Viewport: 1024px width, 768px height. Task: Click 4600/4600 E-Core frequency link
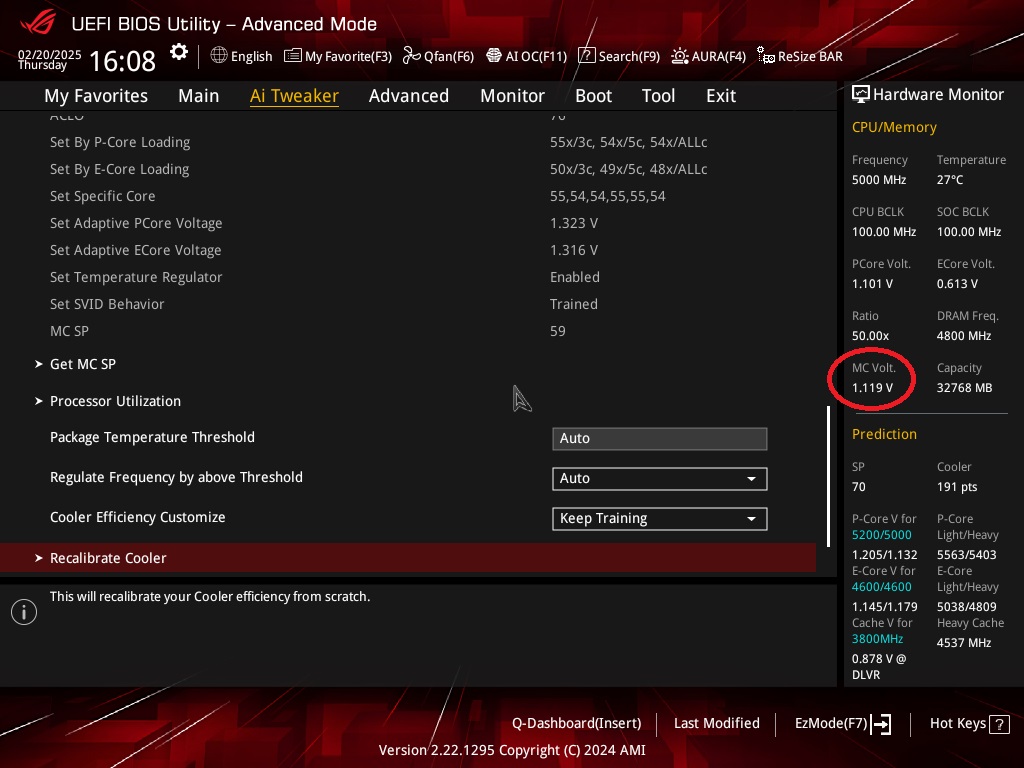coord(882,587)
